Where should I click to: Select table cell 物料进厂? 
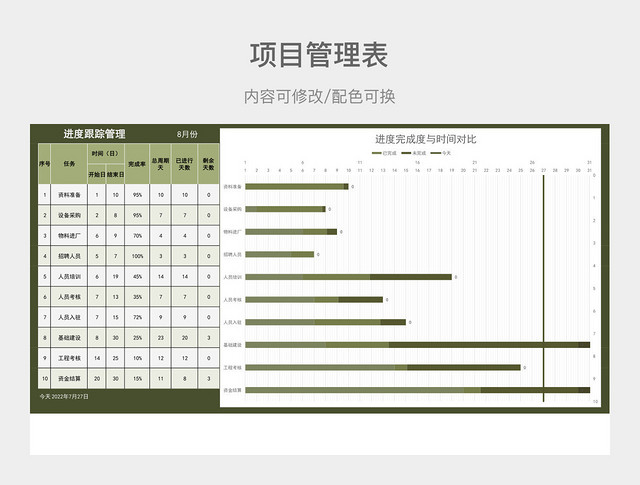[x=69, y=236]
